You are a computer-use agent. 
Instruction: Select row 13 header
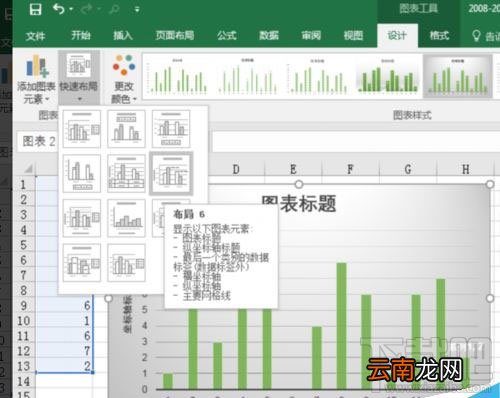[23, 366]
